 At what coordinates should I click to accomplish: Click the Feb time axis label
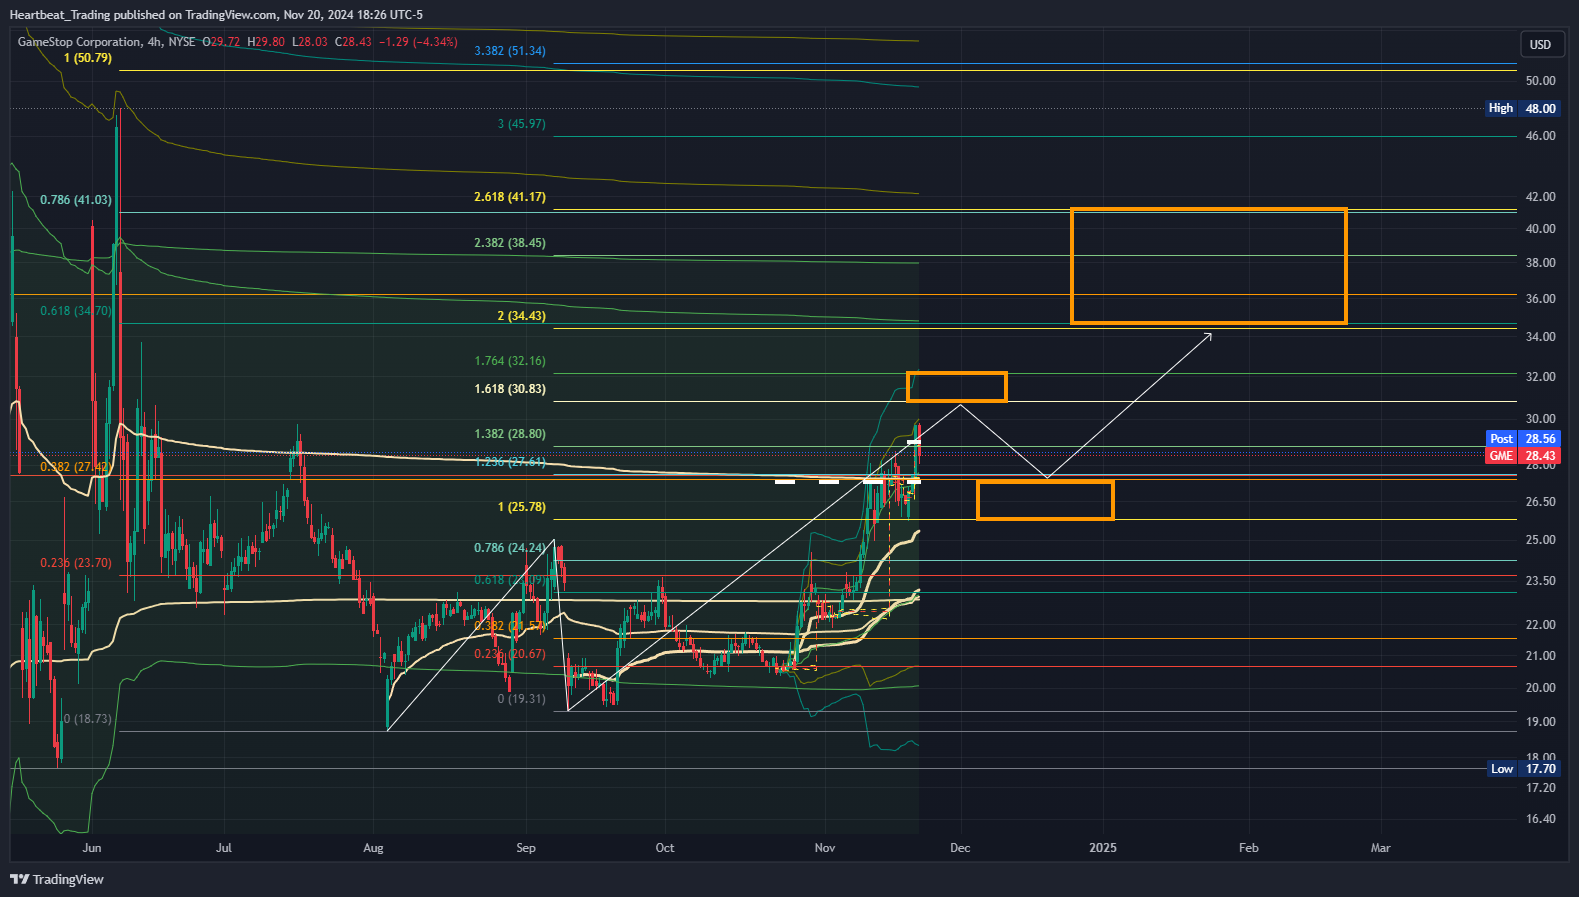click(1249, 848)
